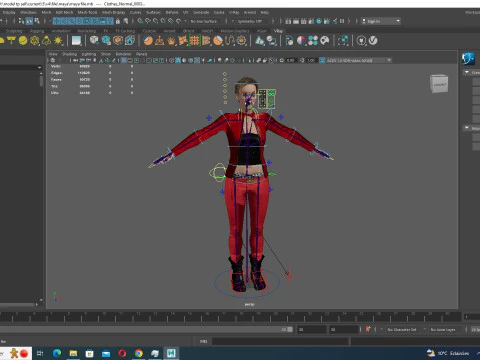Open the Mesh Tools menu
The height and width of the screenshot is (360, 480).
point(87,12)
